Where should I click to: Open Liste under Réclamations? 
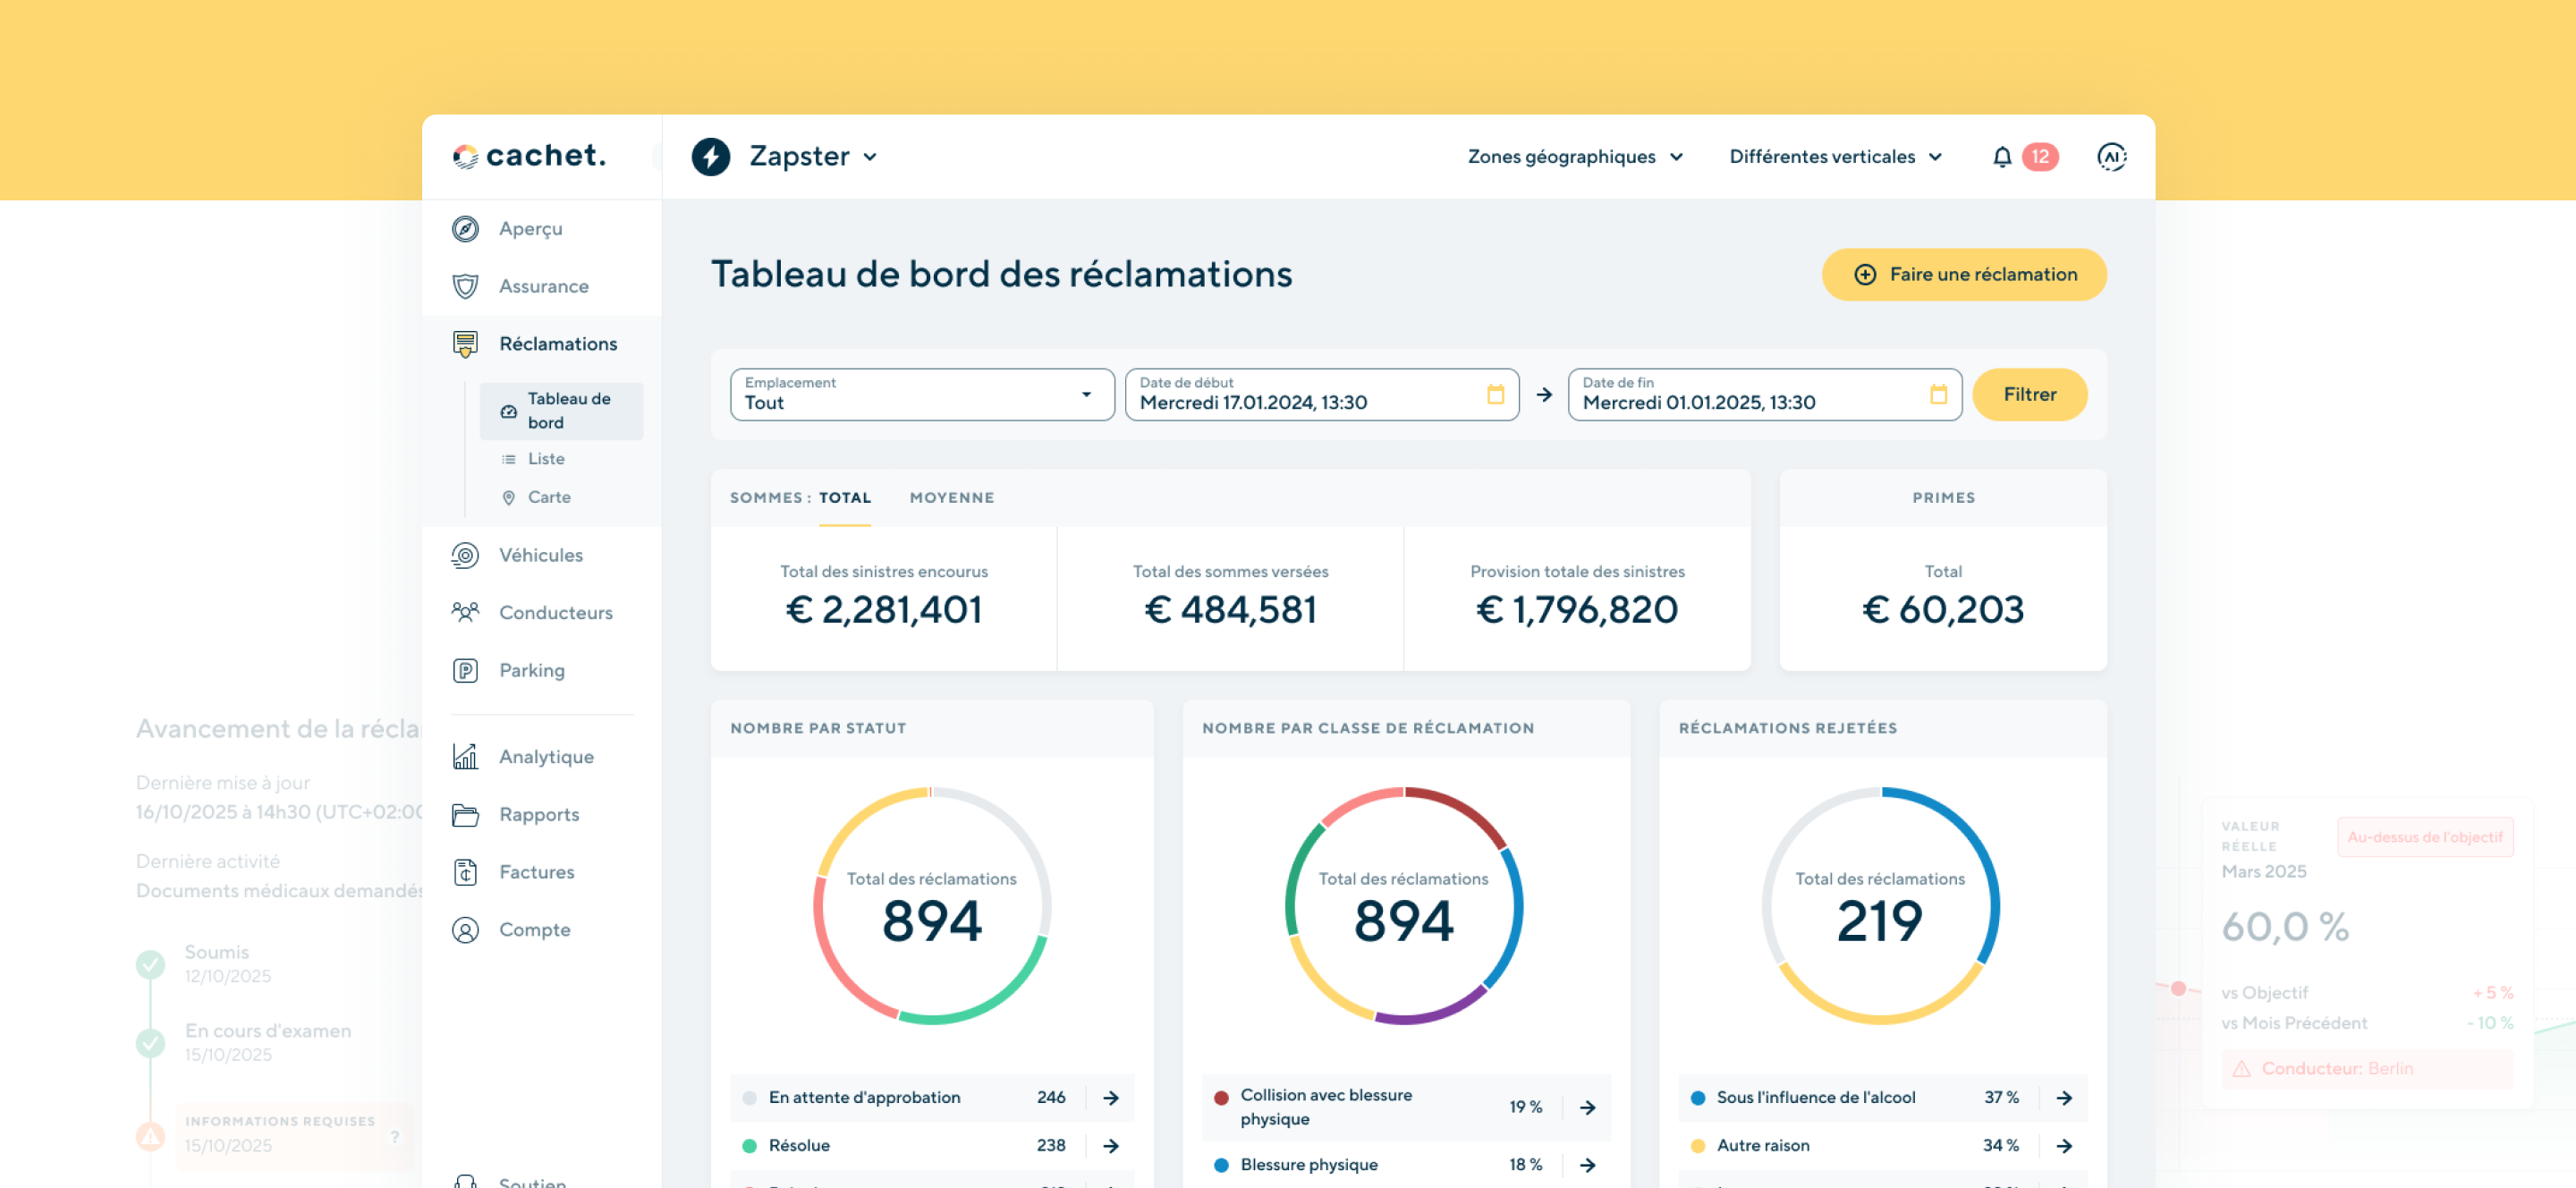(x=546, y=459)
